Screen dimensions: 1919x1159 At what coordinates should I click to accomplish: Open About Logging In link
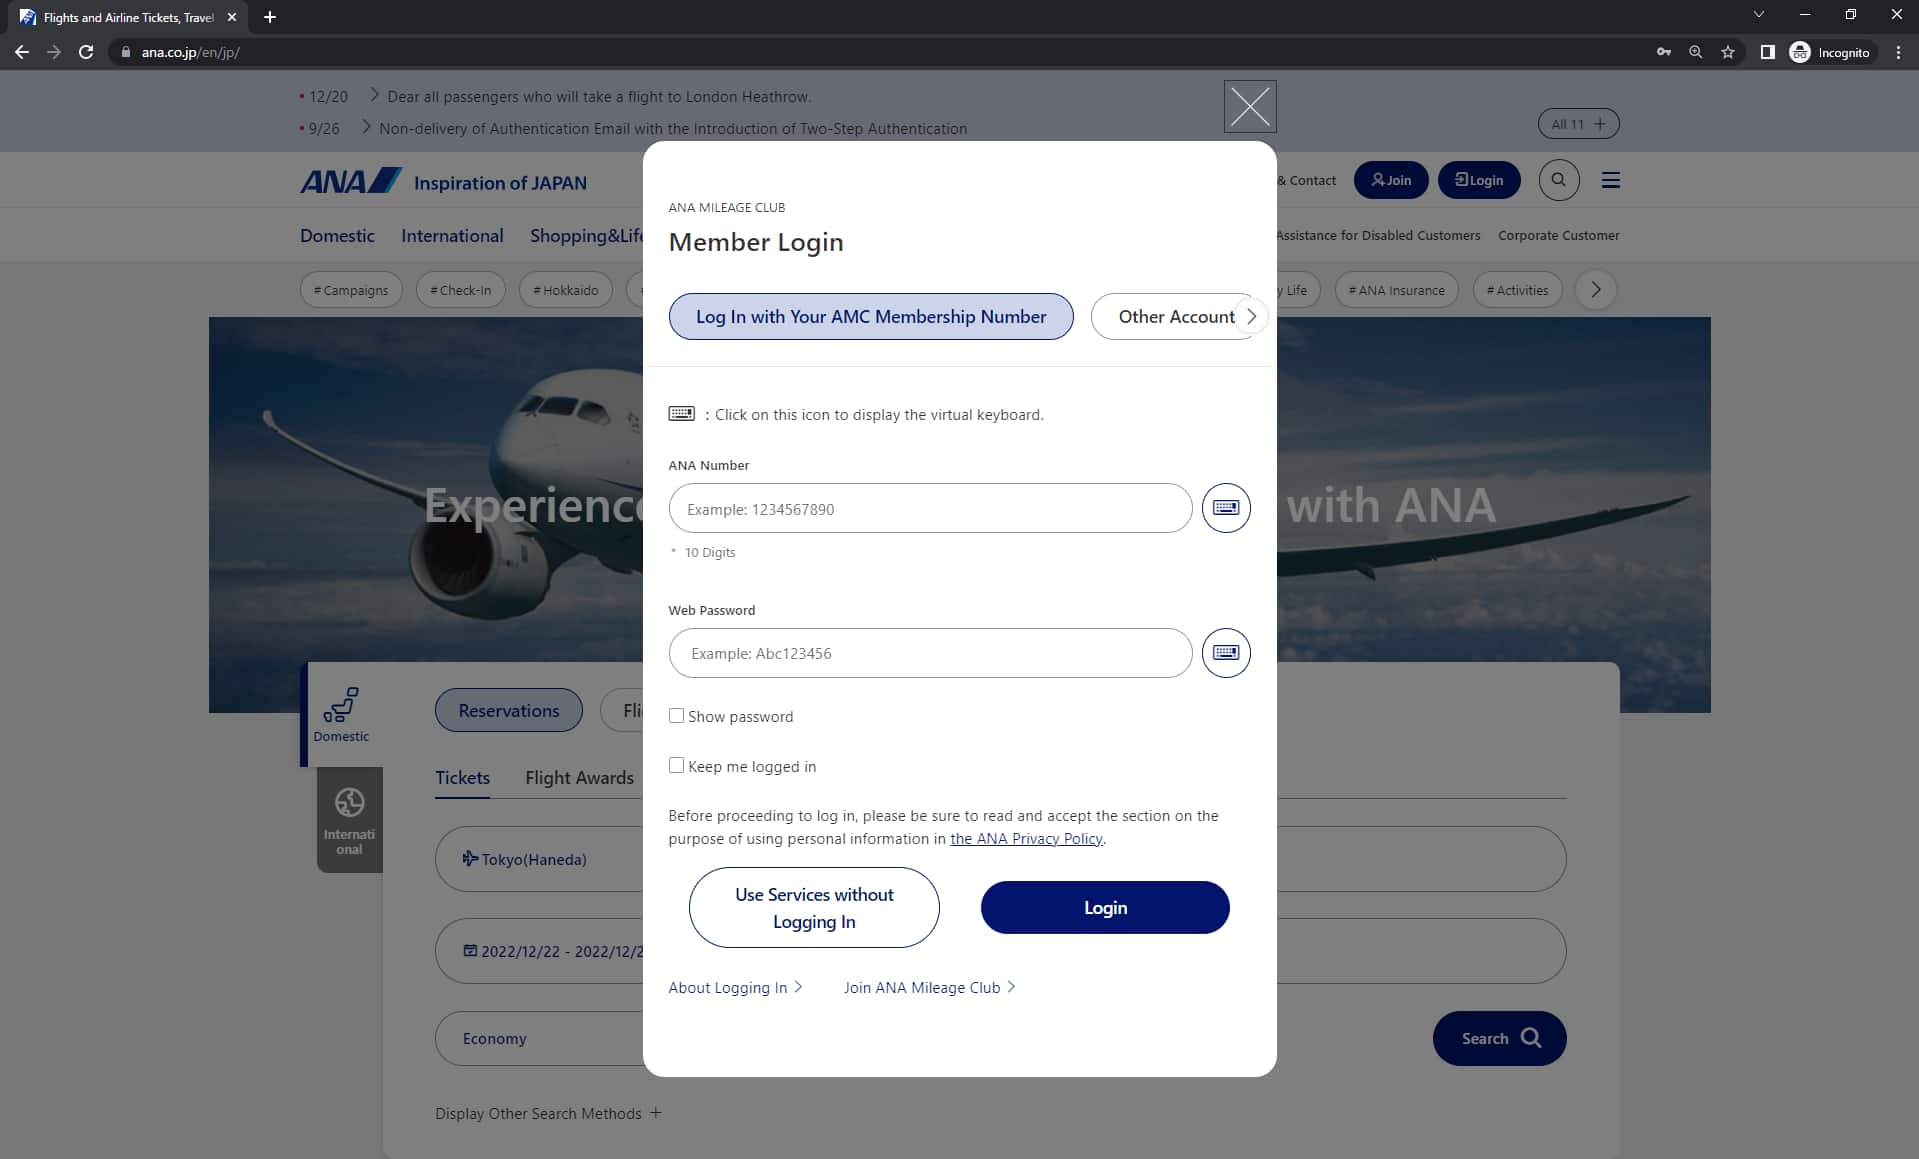click(x=735, y=988)
